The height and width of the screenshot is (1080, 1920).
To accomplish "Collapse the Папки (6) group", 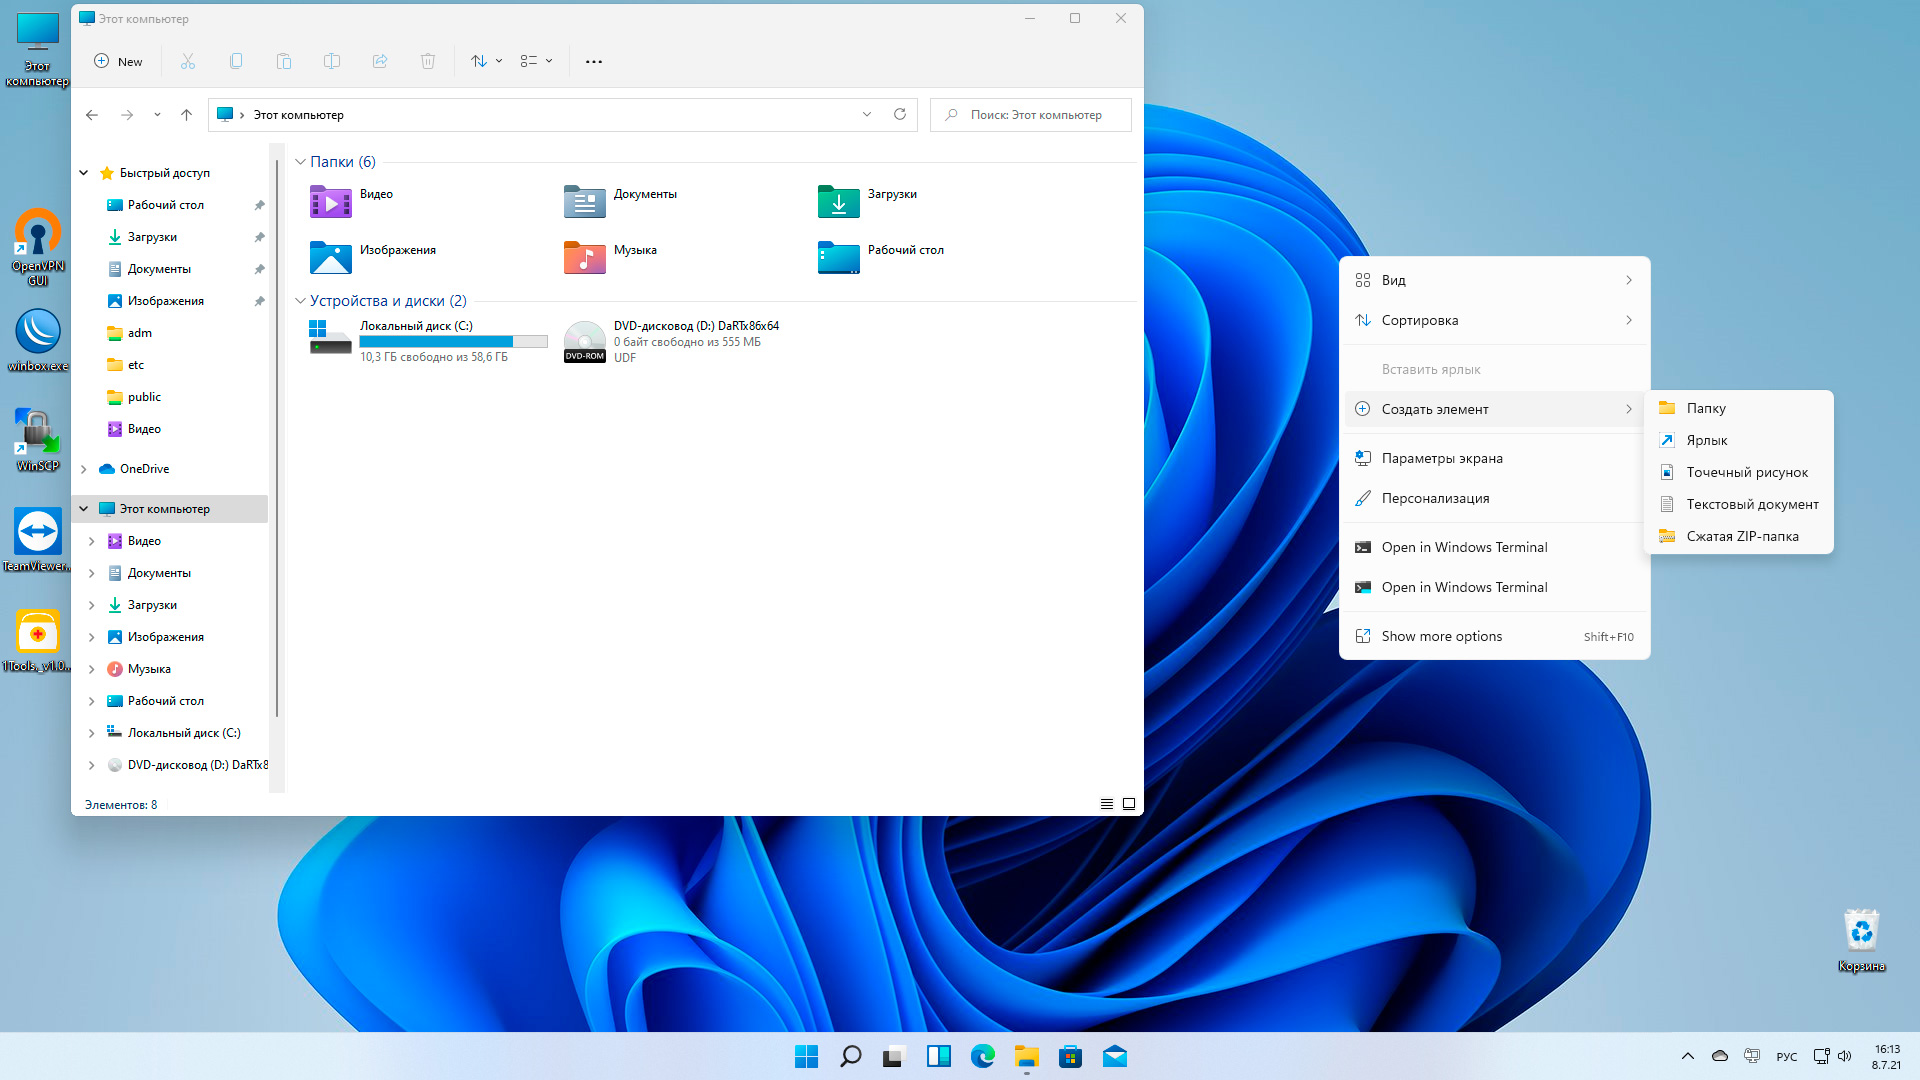I will coord(300,162).
